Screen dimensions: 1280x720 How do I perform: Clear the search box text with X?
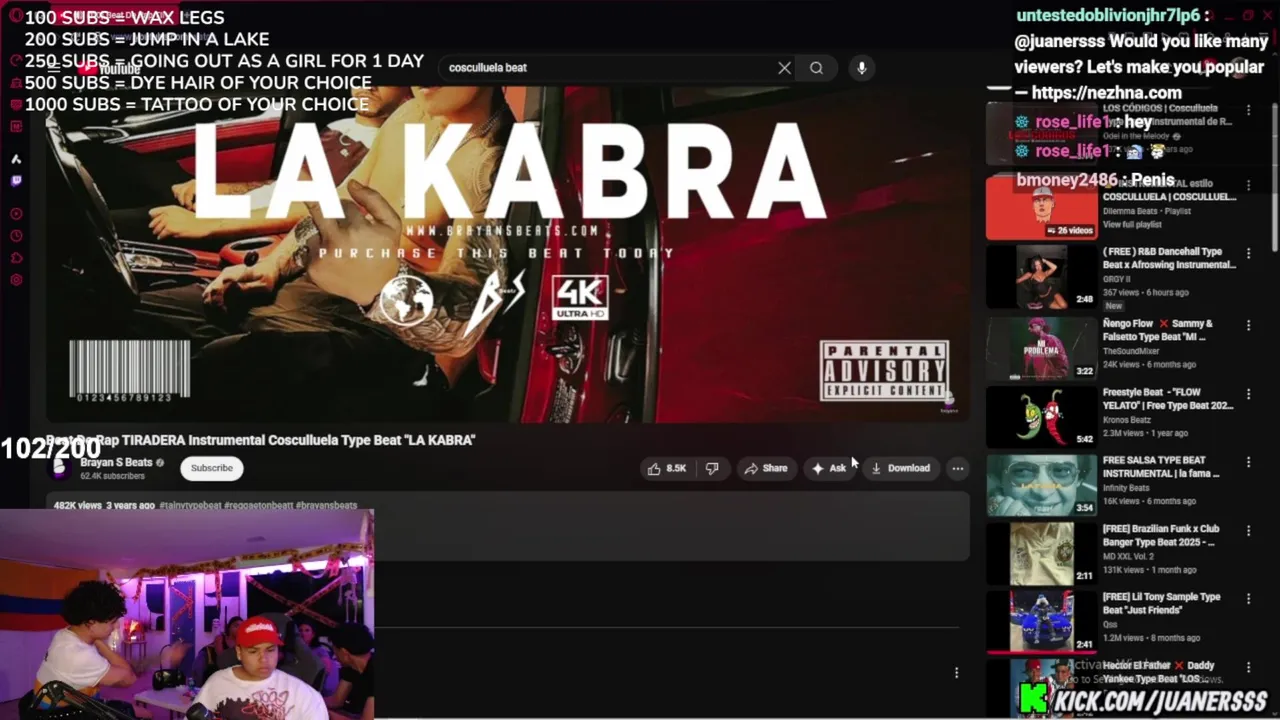click(784, 68)
